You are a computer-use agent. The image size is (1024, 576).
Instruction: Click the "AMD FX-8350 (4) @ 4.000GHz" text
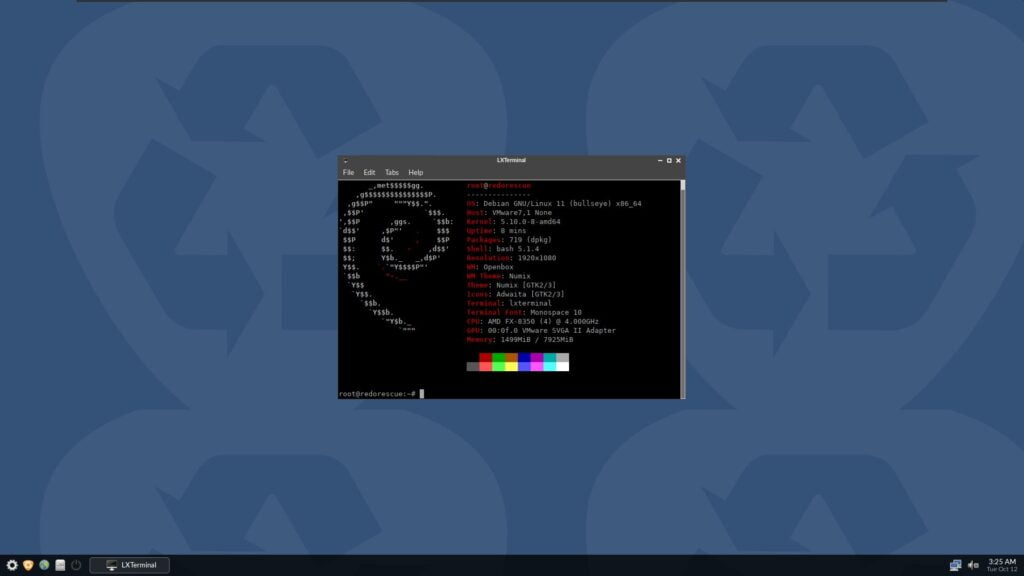coord(543,321)
